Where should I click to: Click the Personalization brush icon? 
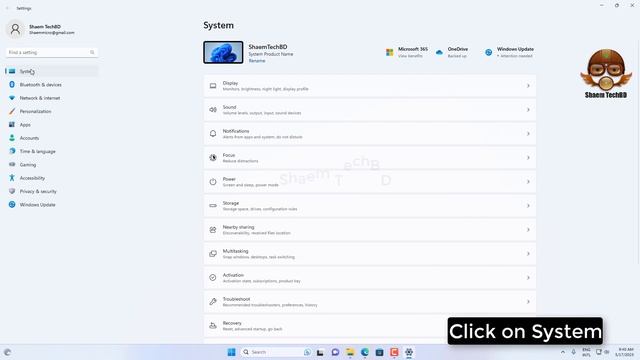(x=12, y=111)
